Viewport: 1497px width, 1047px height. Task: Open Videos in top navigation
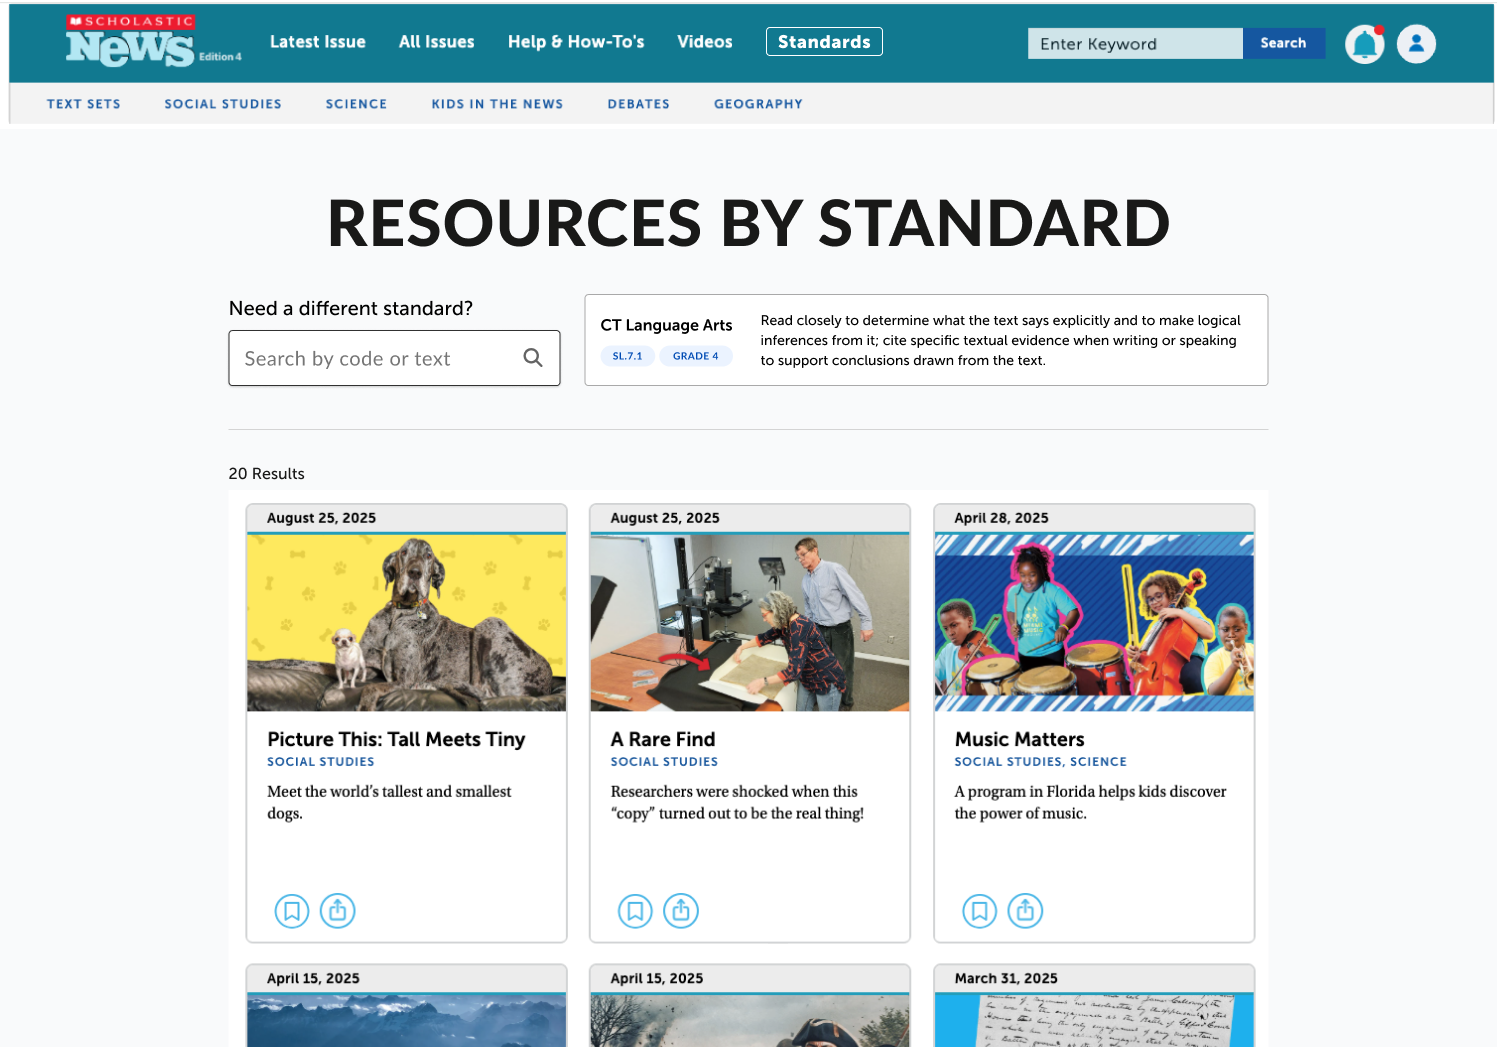705,42
